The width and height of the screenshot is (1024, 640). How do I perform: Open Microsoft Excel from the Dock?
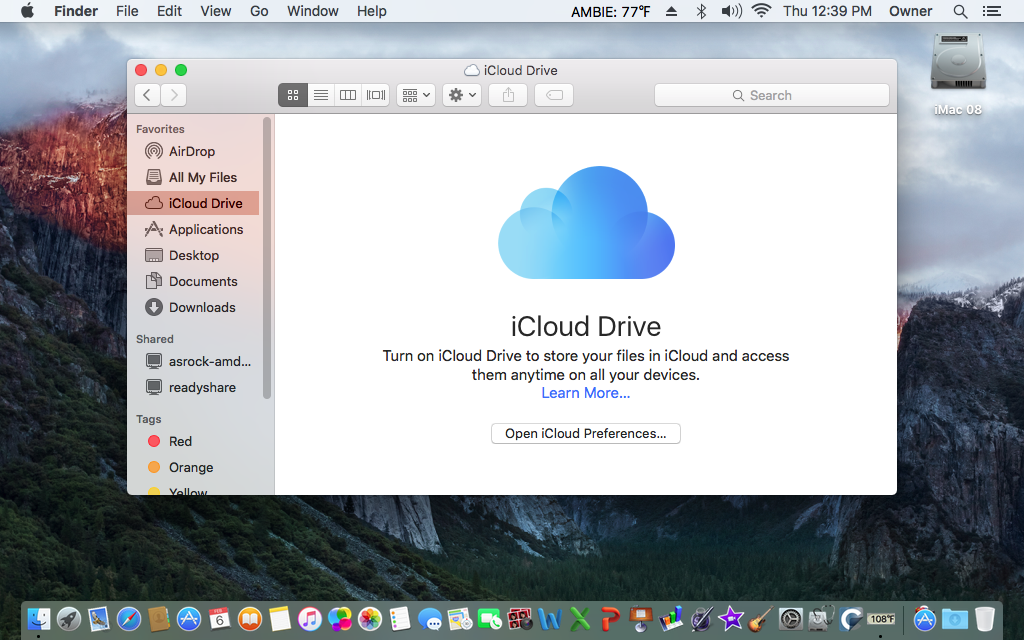[x=580, y=618]
